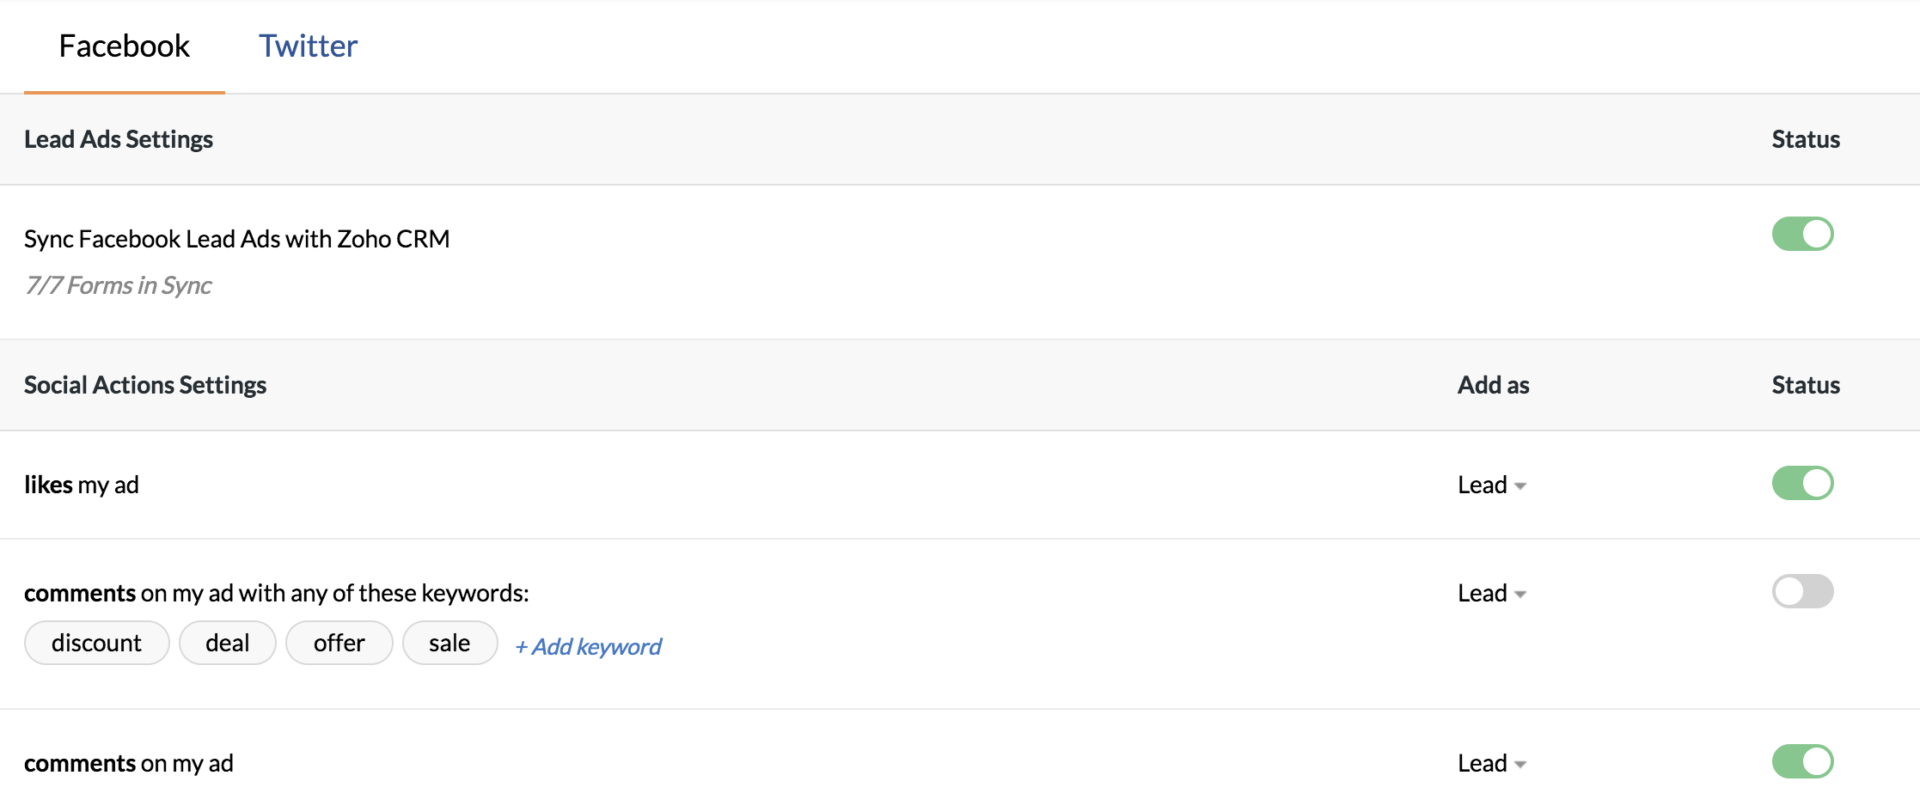Turn off the 'likes my ad' toggle
This screenshot has width=1920, height=806.
click(x=1802, y=483)
